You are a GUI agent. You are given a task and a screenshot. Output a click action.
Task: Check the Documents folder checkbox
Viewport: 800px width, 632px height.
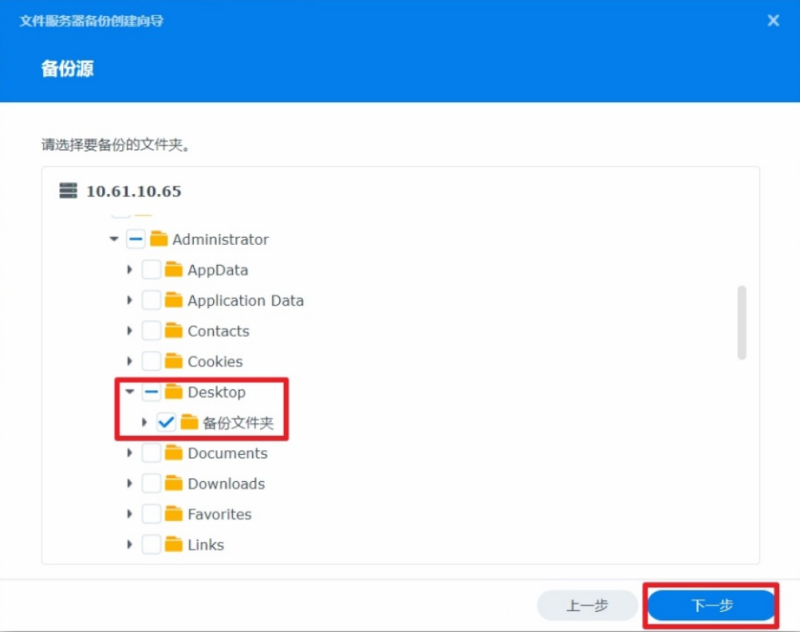[151, 453]
